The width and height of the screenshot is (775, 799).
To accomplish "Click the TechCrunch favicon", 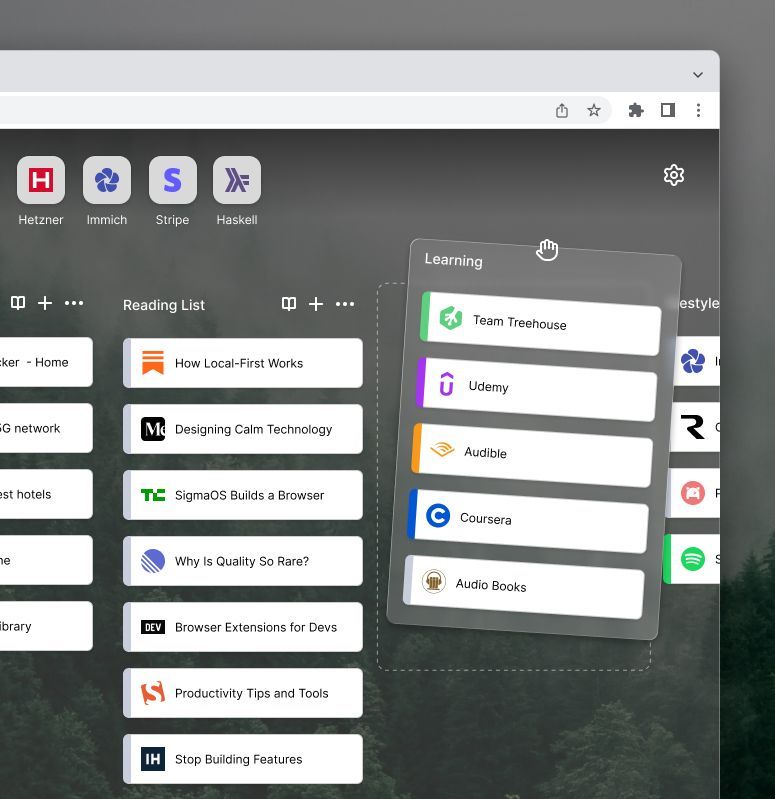I will pyautogui.click(x=153, y=495).
